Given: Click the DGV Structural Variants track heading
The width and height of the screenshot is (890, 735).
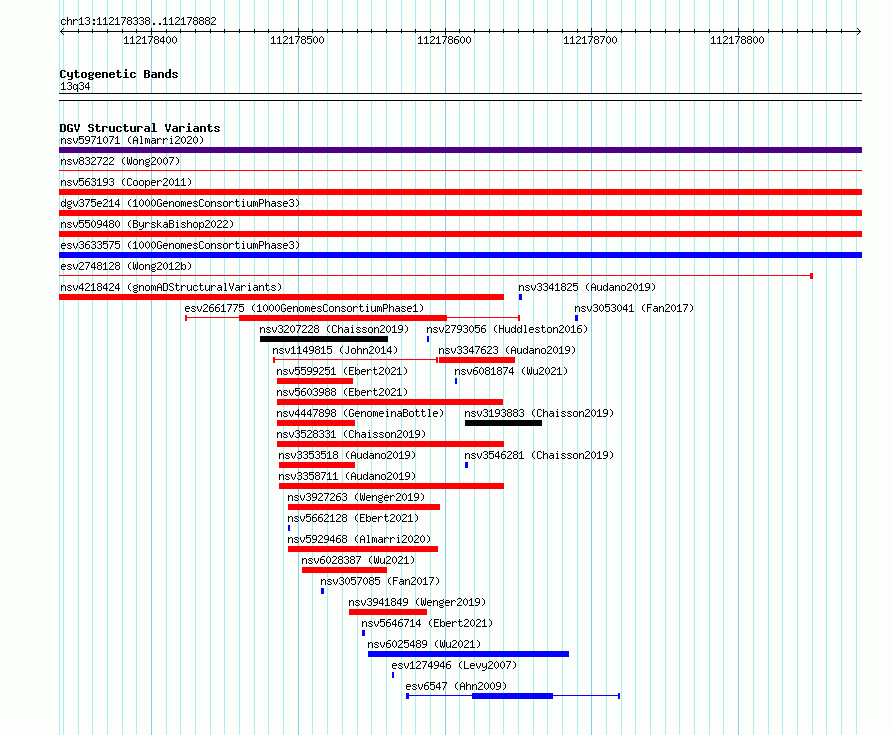Looking at the screenshot, I should [140, 128].
